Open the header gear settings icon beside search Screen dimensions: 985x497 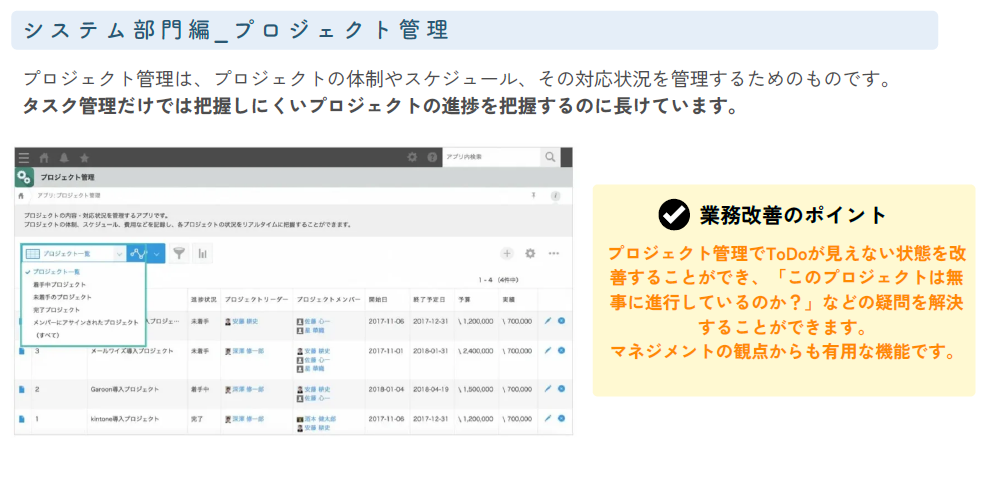(412, 157)
